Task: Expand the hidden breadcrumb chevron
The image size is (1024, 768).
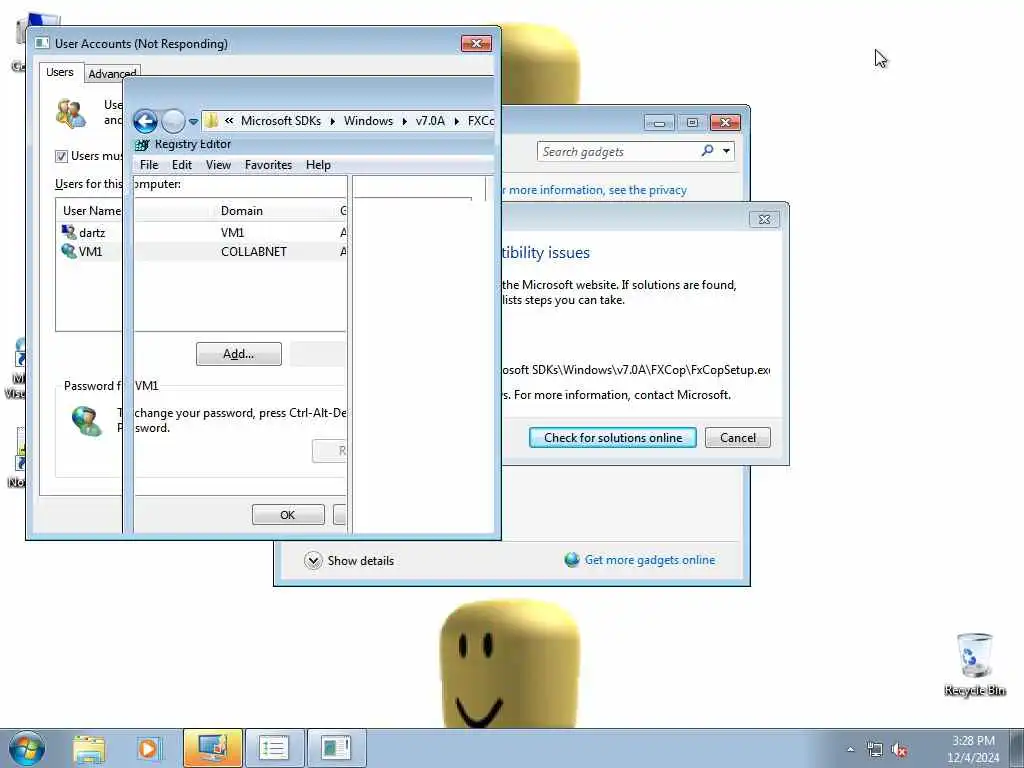Action: tap(229, 121)
